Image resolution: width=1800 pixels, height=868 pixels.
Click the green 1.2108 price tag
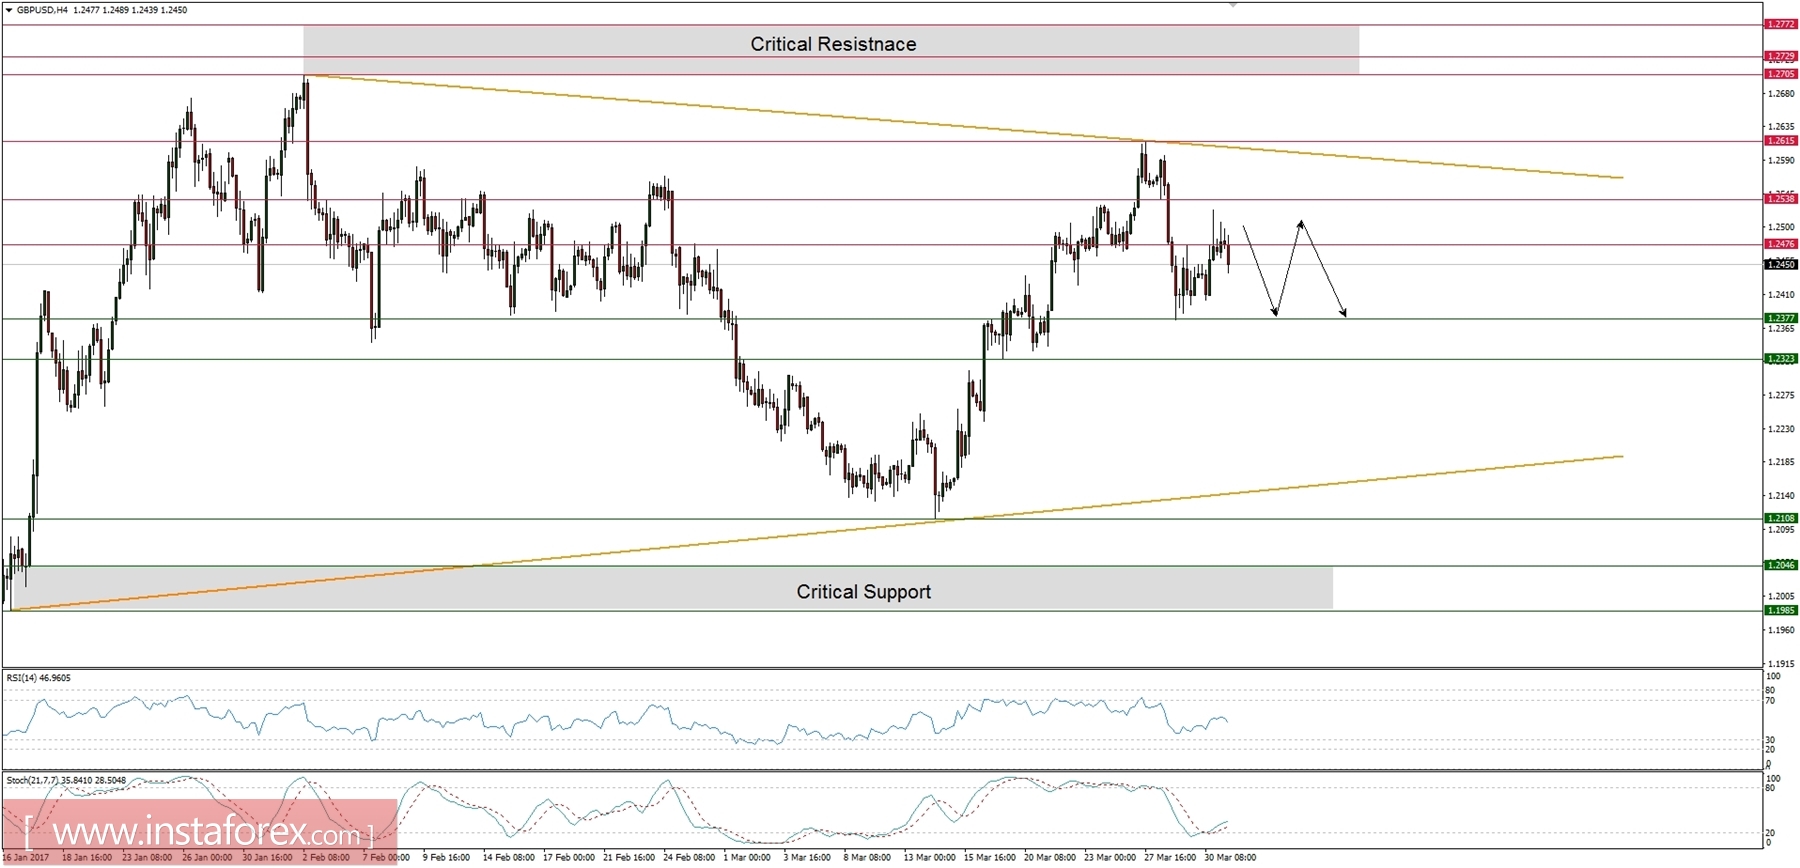pos(1780,518)
